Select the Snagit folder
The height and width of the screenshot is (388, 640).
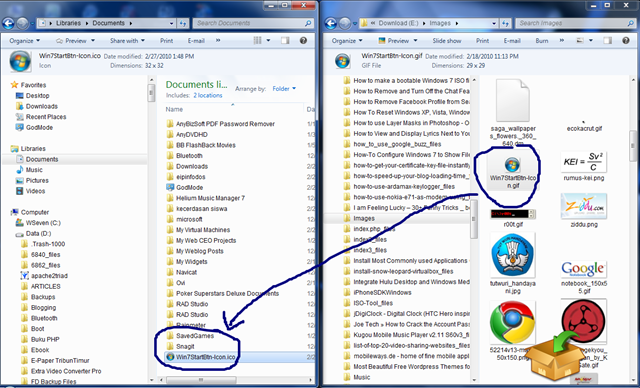point(185,346)
